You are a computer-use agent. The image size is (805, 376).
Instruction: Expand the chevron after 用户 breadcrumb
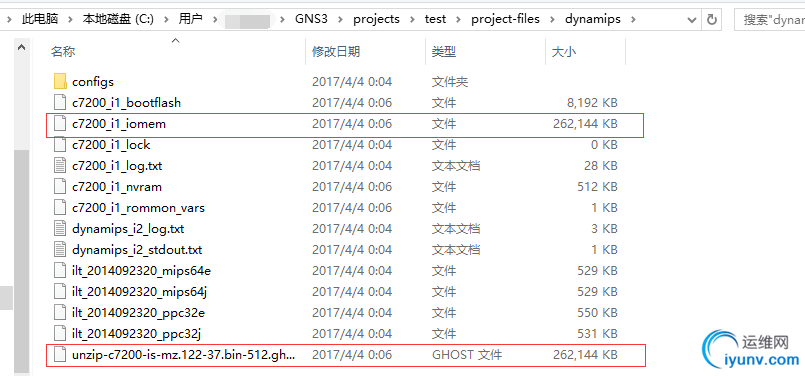(214, 20)
